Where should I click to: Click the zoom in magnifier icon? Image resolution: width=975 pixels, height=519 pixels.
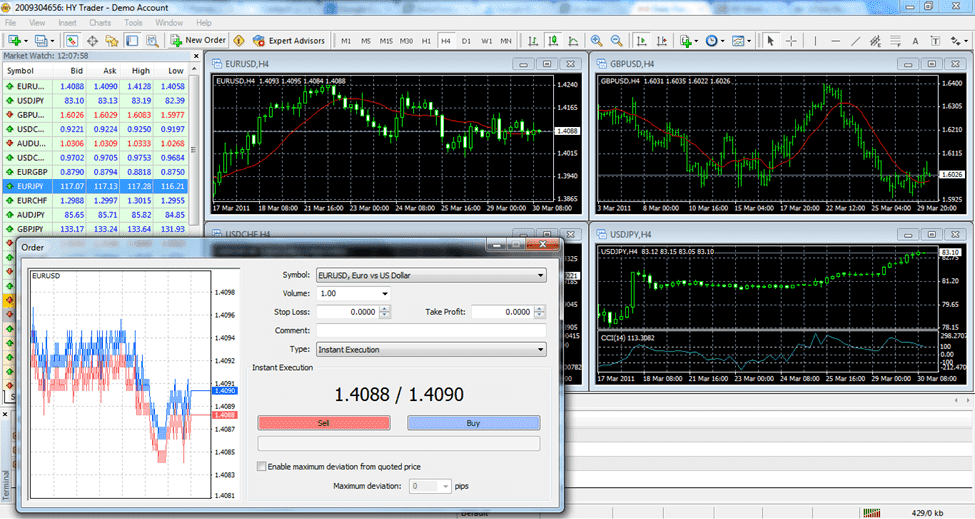pos(597,41)
